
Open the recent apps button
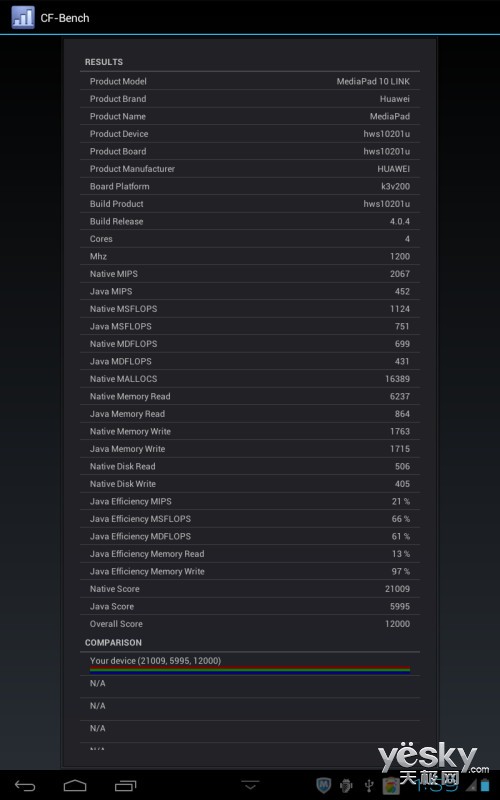[126, 785]
